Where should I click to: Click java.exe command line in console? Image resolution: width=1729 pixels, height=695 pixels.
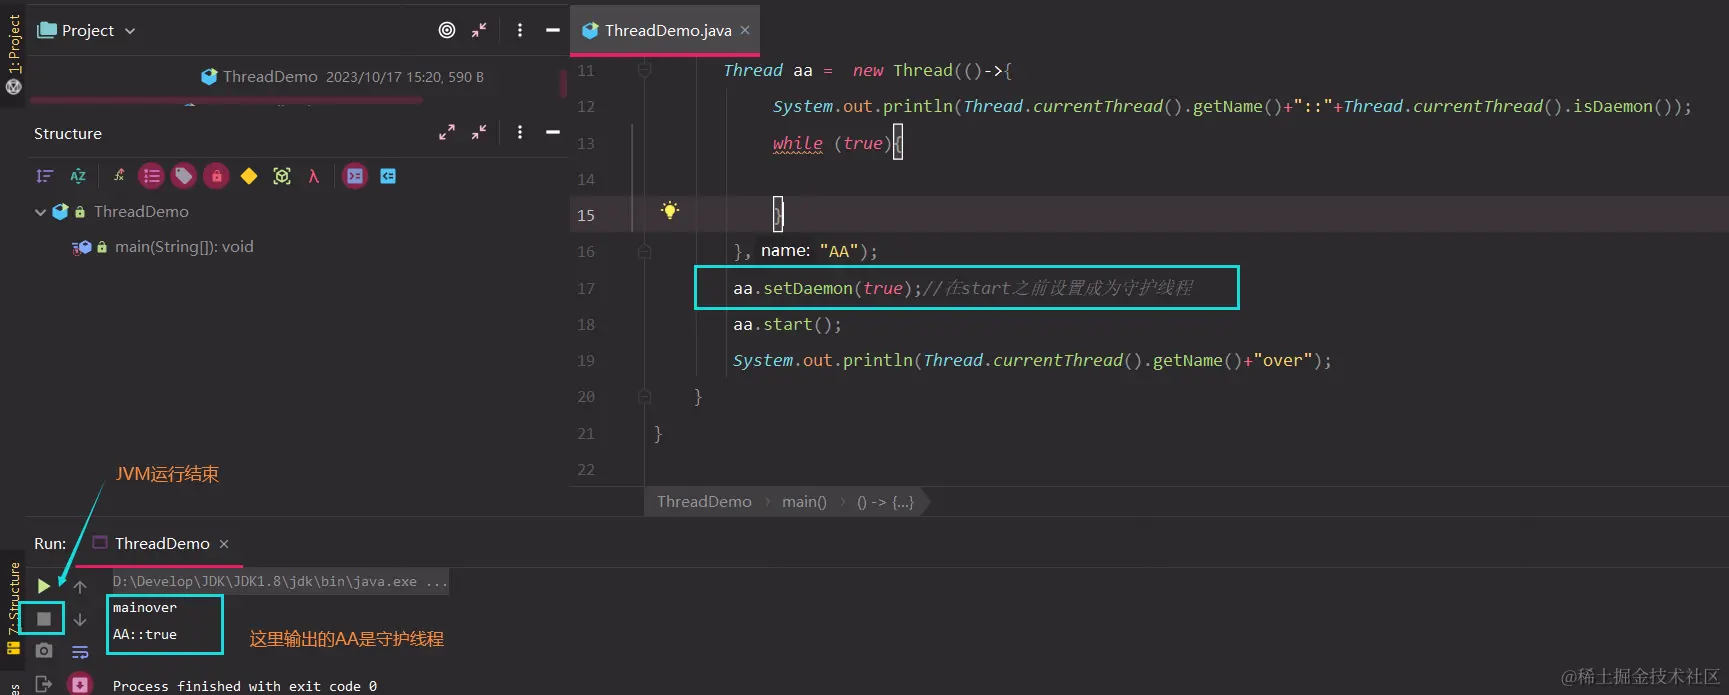[280, 581]
